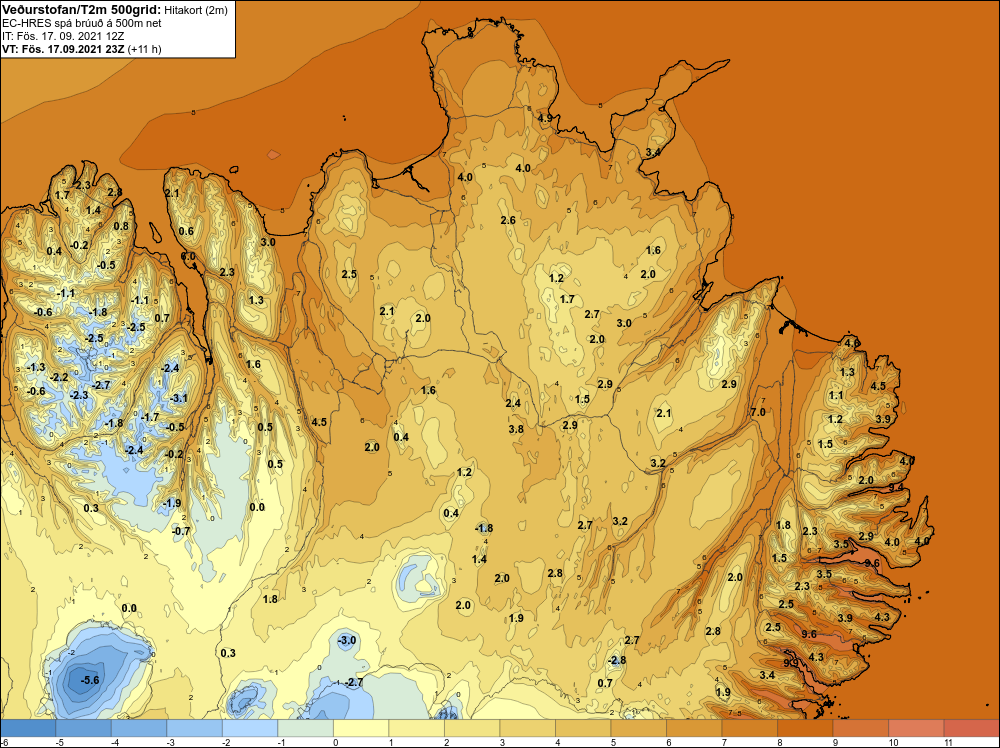This screenshot has height=748, width=1000.
Task: Select the 2.6 temperature value
Action: pyautogui.click(x=508, y=220)
